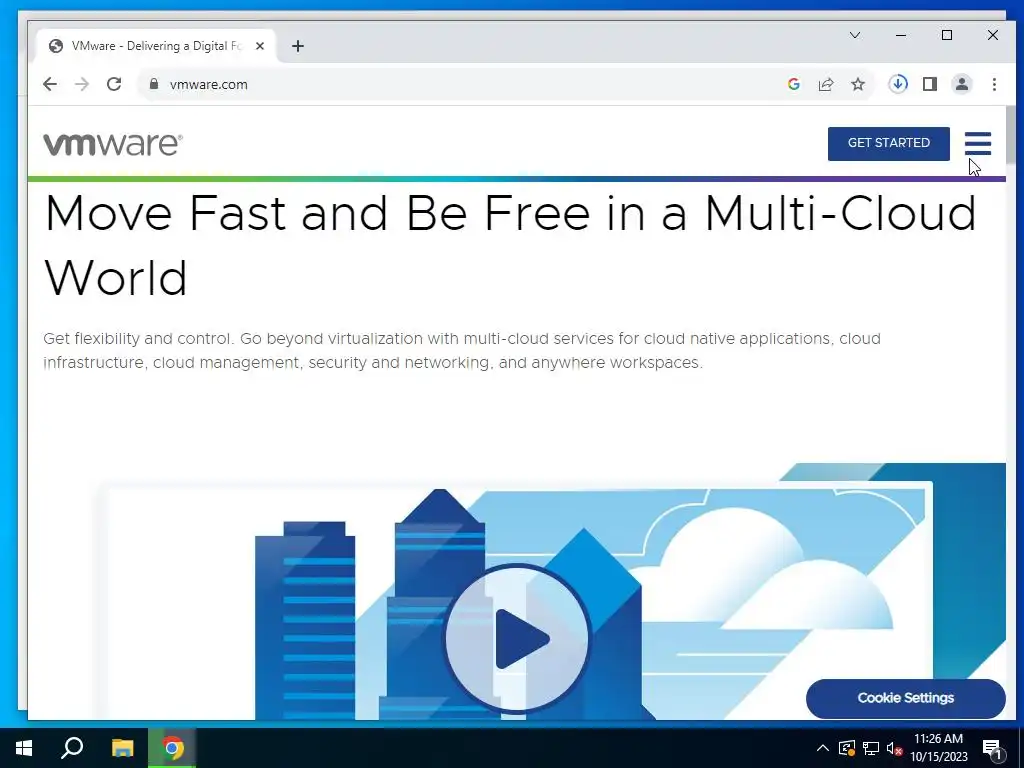Share this page via share icon

click(x=825, y=84)
